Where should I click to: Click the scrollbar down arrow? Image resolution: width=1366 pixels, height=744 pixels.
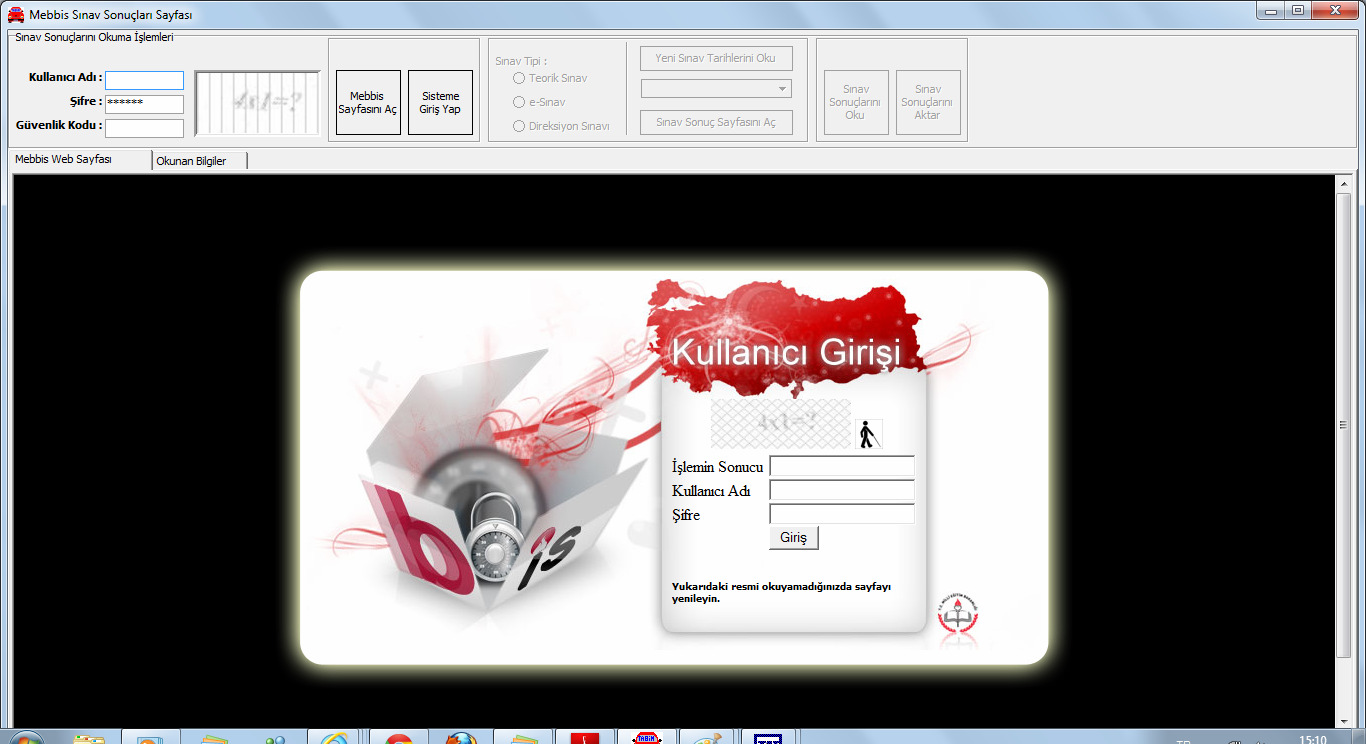[x=1343, y=721]
